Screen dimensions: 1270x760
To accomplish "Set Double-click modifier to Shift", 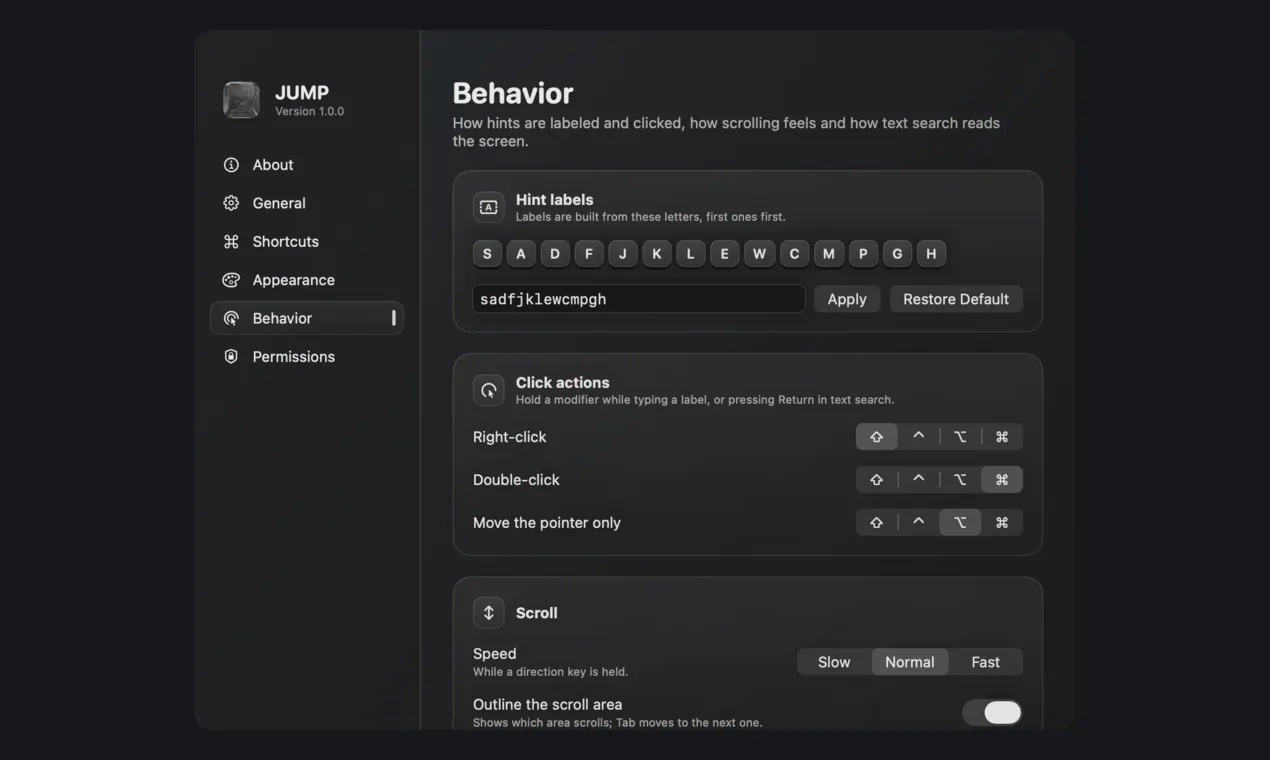I will [x=877, y=480].
